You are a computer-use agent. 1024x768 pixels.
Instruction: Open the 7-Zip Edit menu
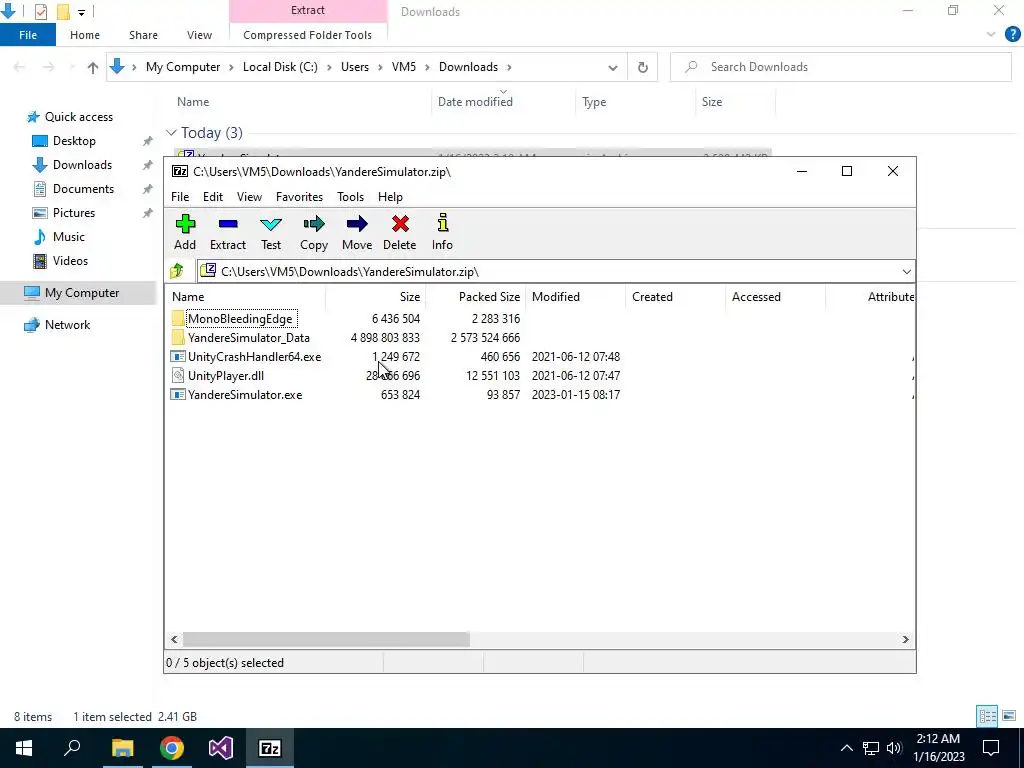[x=213, y=197]
